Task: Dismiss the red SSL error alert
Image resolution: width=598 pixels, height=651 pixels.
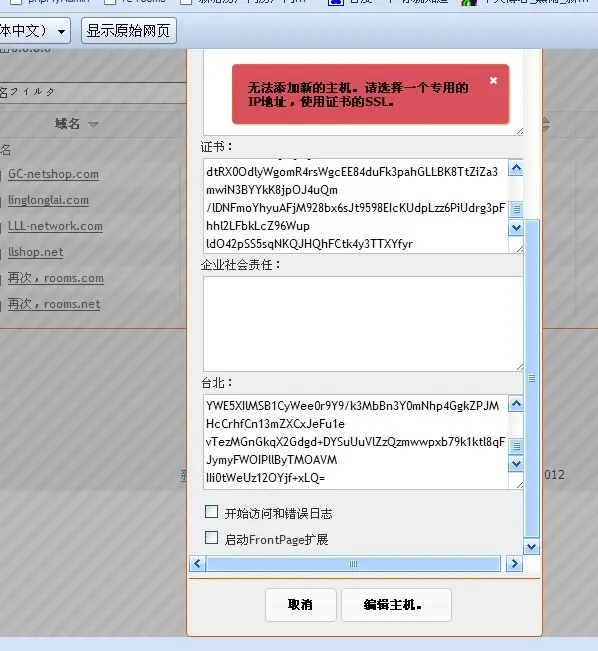Action: click(x=493, y=81)
